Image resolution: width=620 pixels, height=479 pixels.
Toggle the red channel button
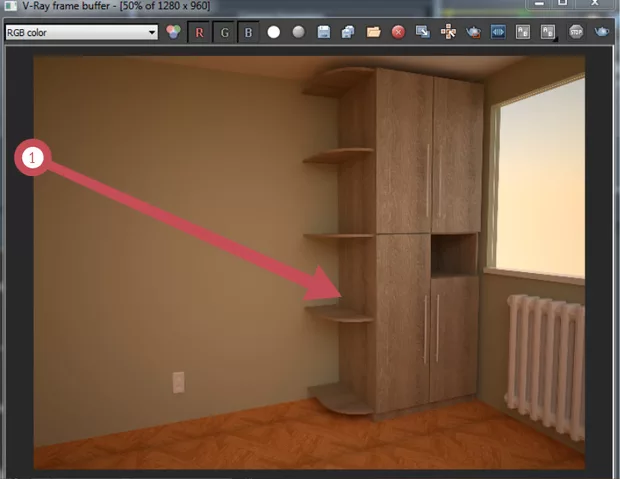click(199, 32)
